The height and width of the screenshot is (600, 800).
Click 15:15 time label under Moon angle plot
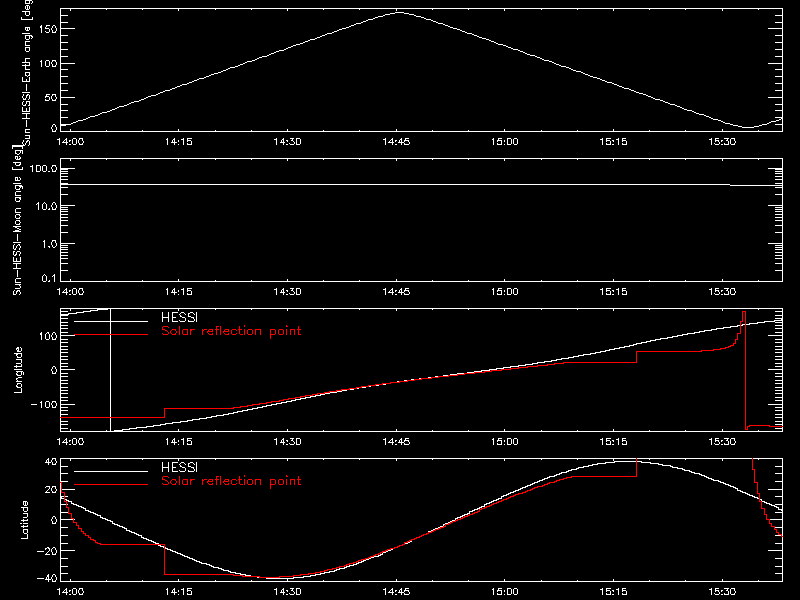[x=613, y=292]
